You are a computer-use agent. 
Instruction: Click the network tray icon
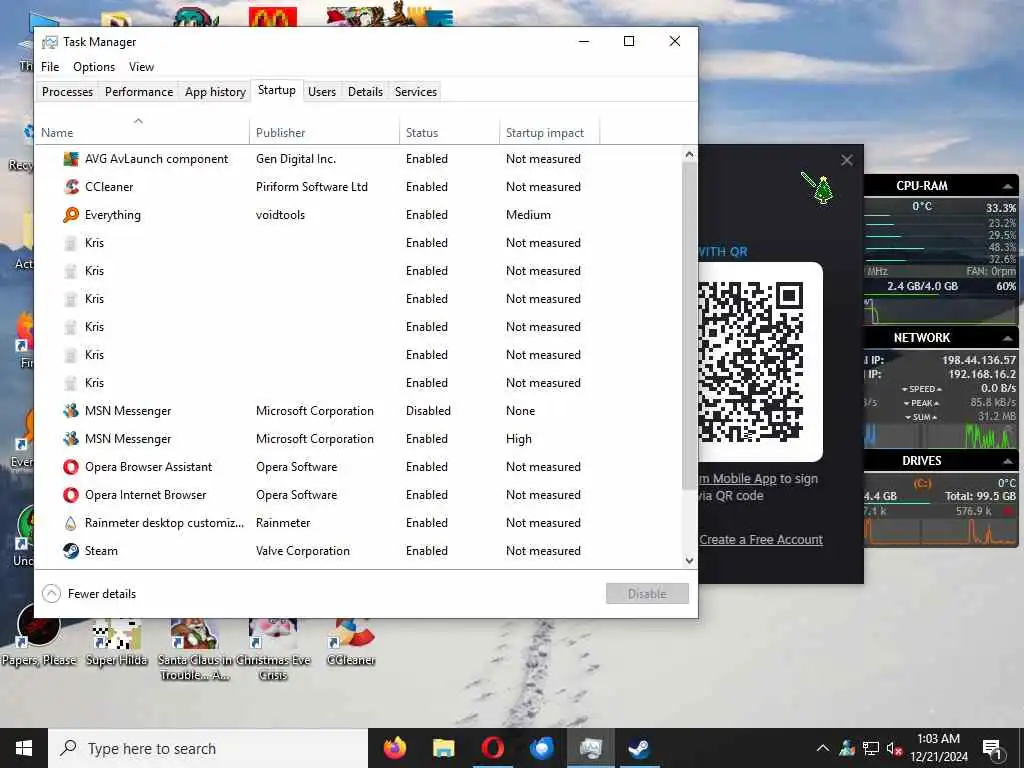pos(870,748)
